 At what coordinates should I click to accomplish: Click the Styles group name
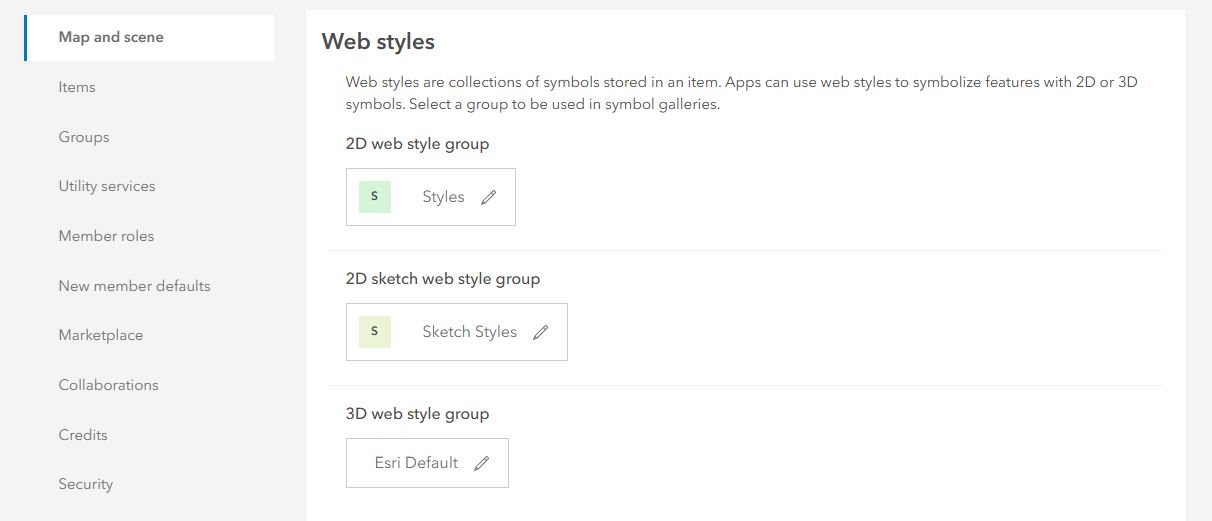click(443, 197)
